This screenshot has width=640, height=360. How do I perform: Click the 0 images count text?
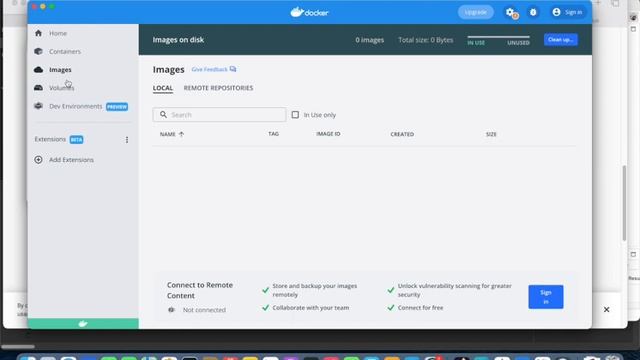(x=369, y=40)
